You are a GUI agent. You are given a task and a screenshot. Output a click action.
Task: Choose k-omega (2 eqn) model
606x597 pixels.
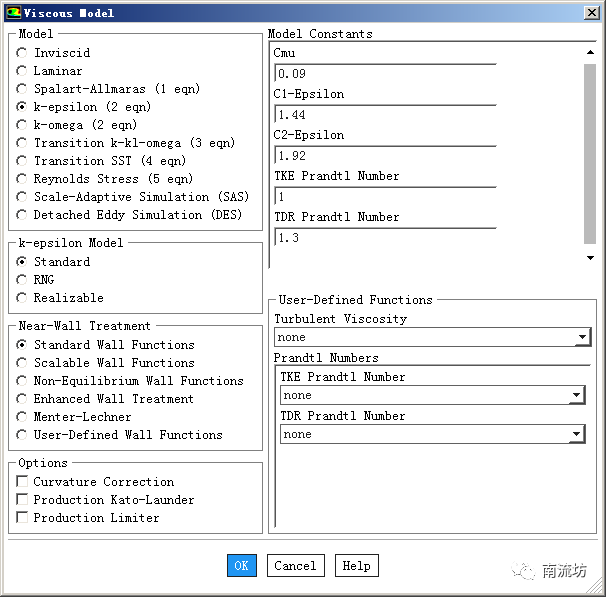pyautogui.click(x=22, y=125)
